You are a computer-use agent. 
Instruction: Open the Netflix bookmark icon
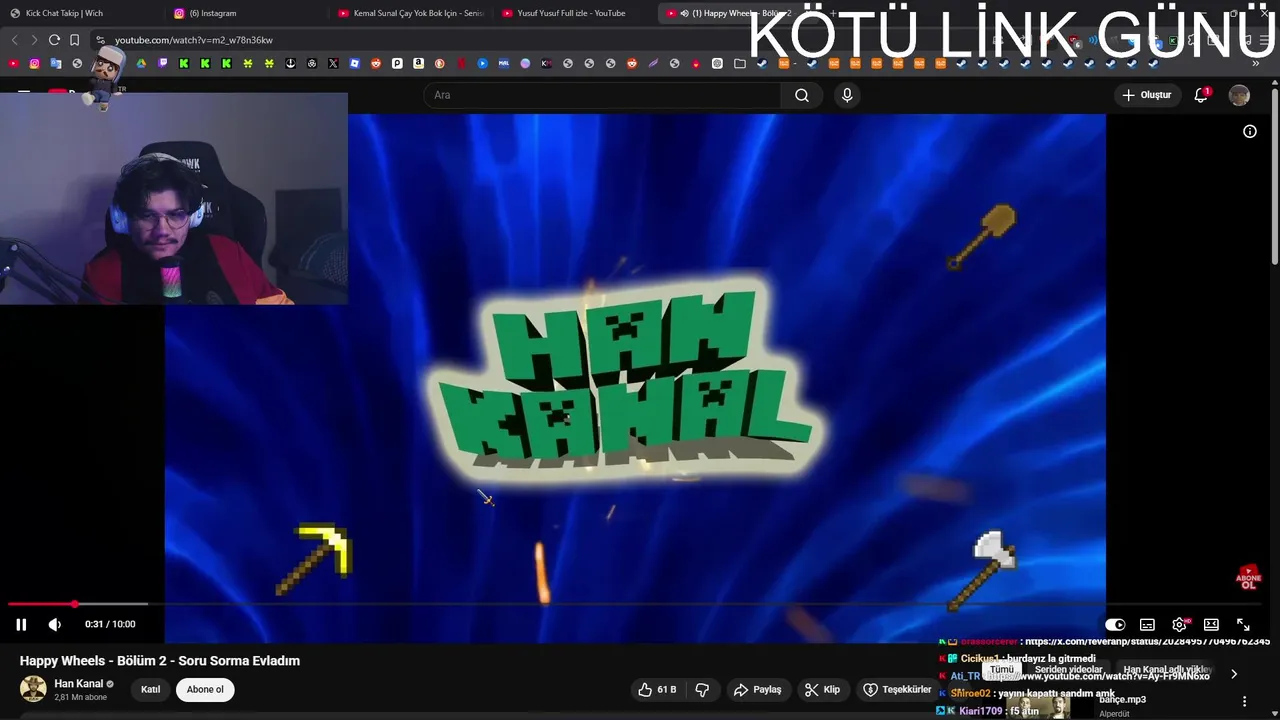(461, 63)
